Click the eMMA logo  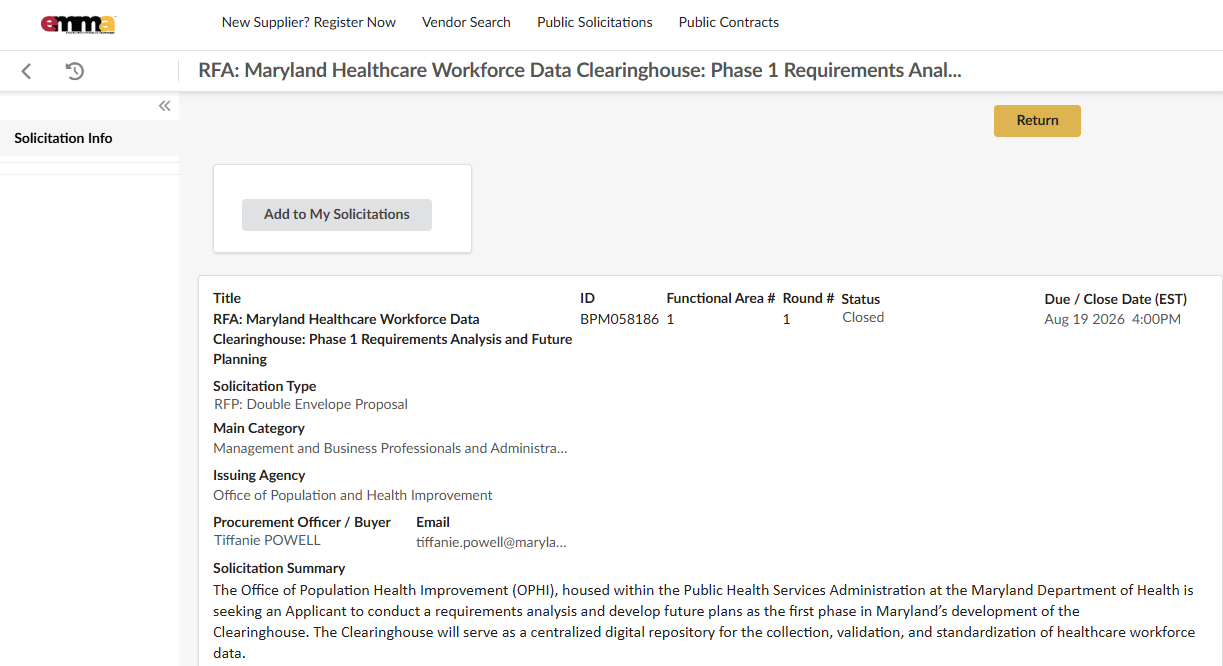tap(78, 24)
